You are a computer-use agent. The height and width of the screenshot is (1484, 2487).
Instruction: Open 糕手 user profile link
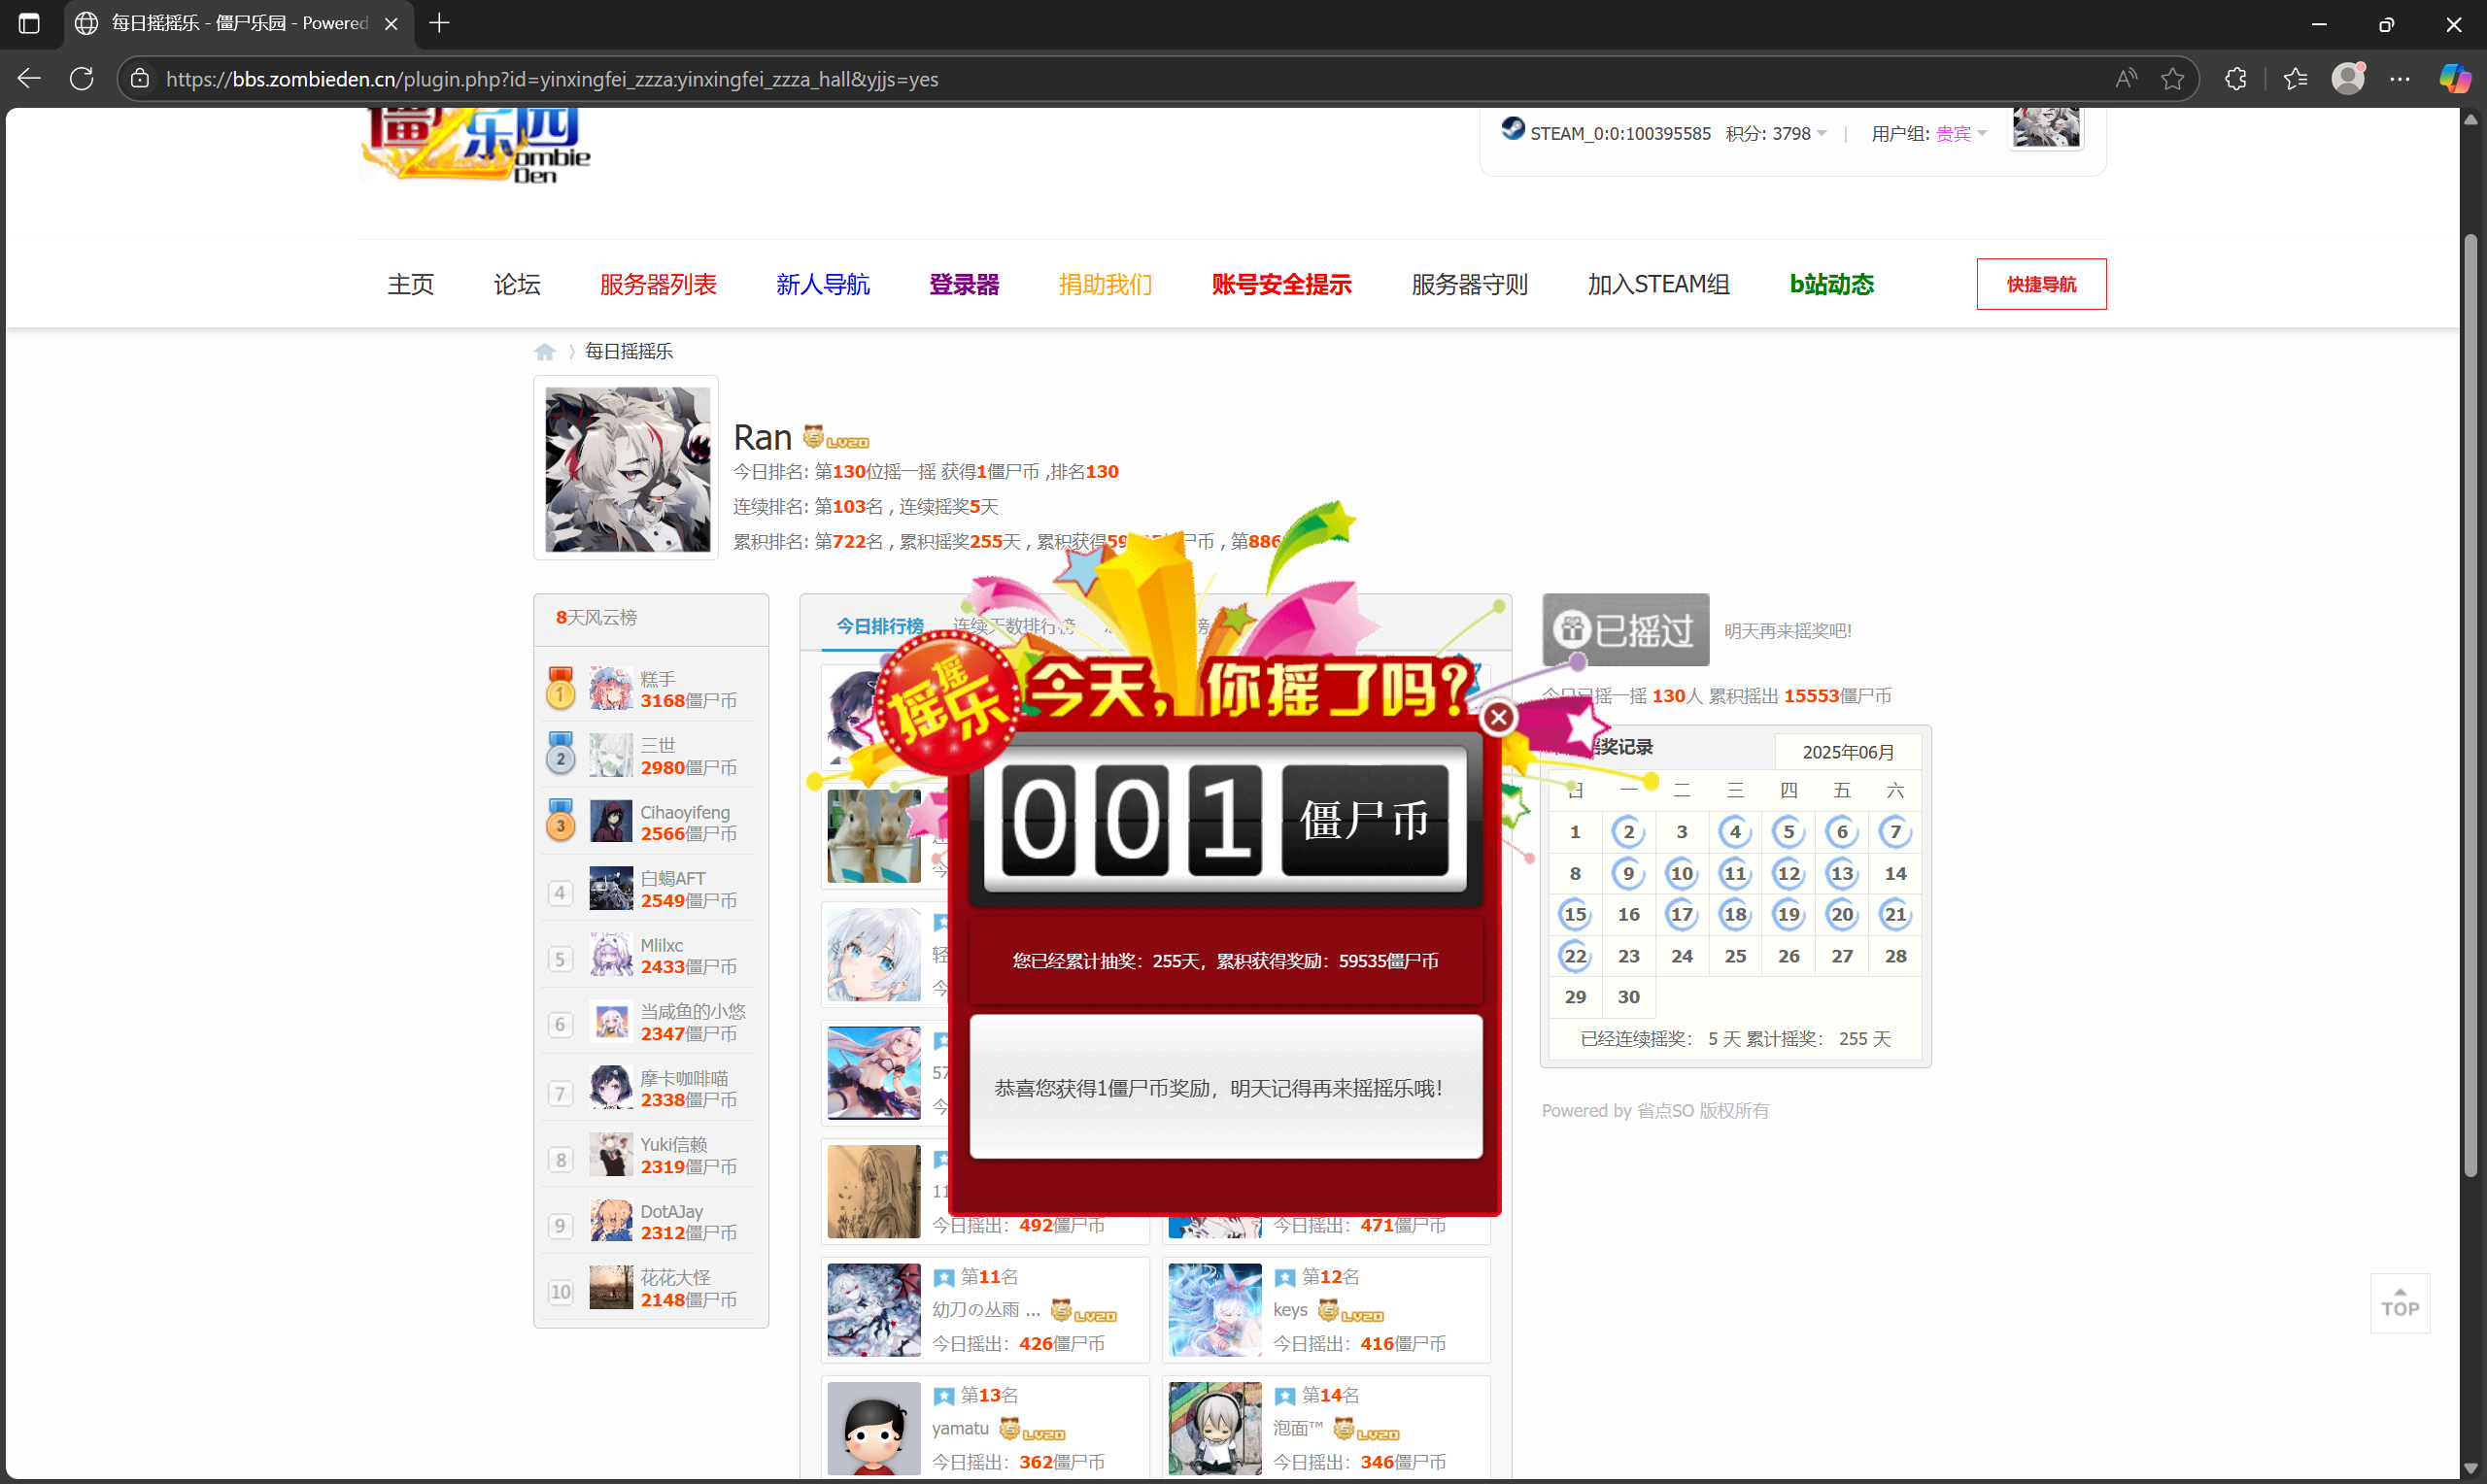(658, 679)
